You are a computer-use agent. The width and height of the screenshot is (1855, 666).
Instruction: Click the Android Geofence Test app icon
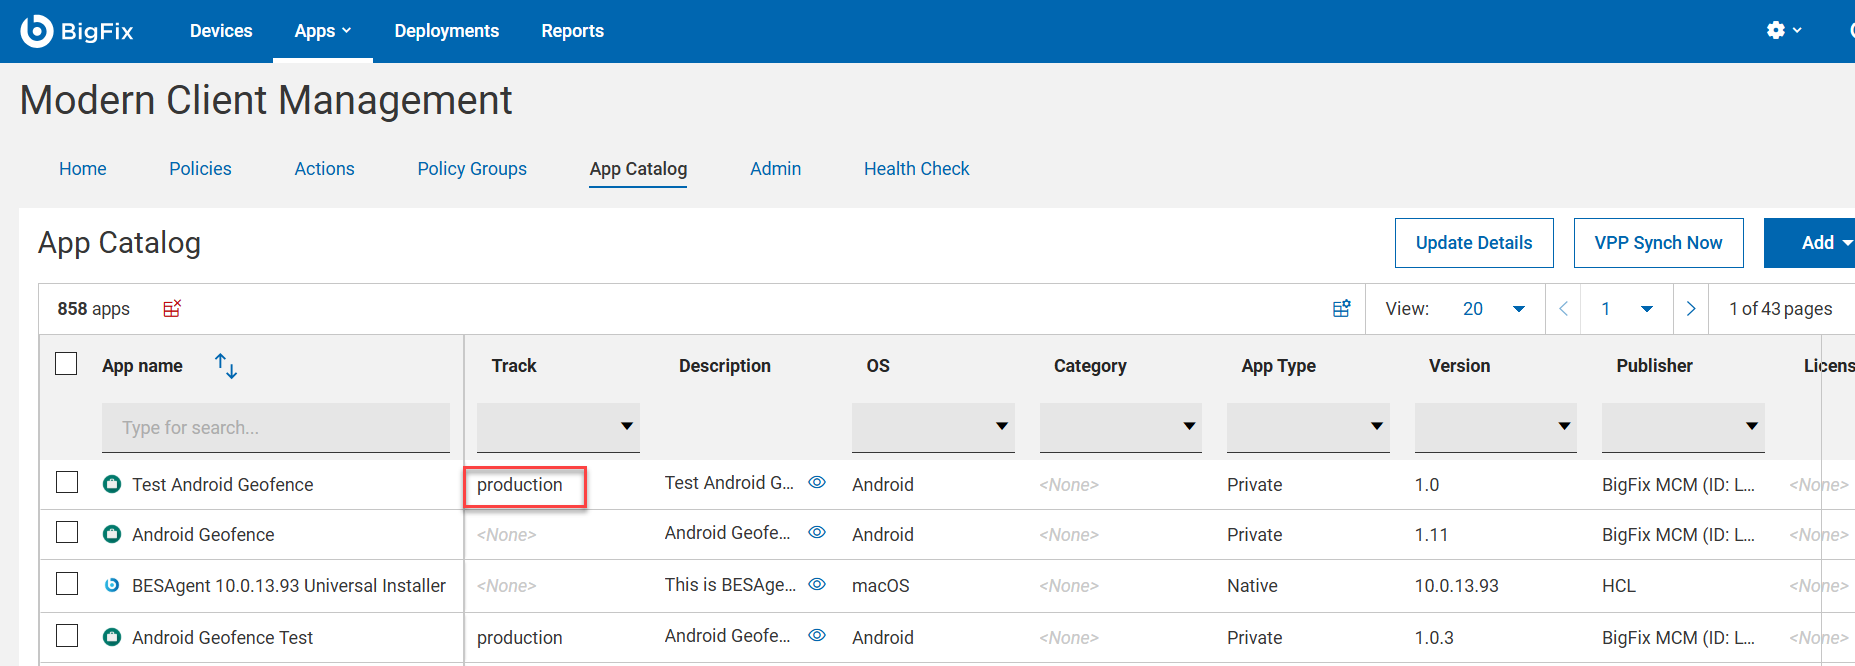(x=112, y=637)
